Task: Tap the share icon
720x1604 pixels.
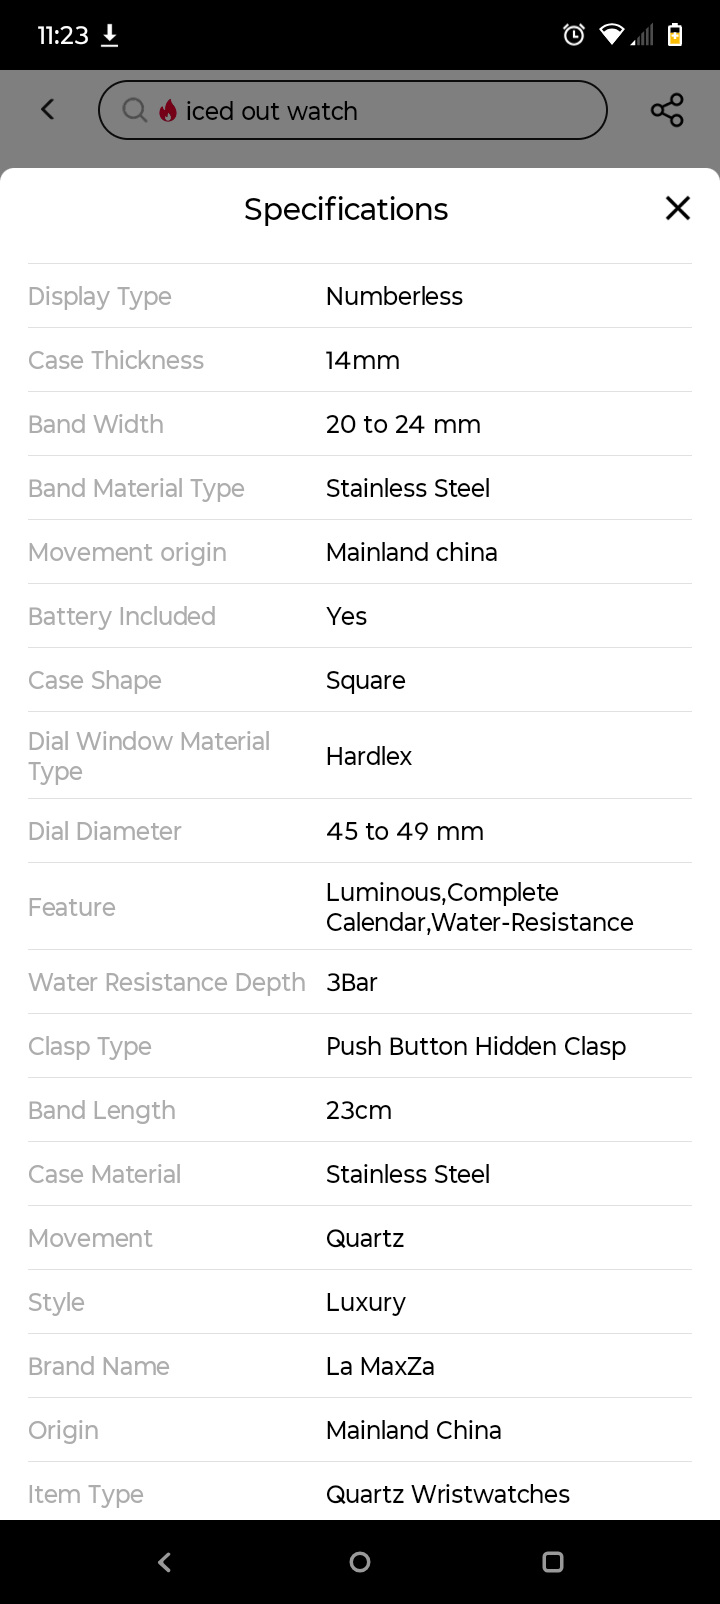Action: coord(667,110)
